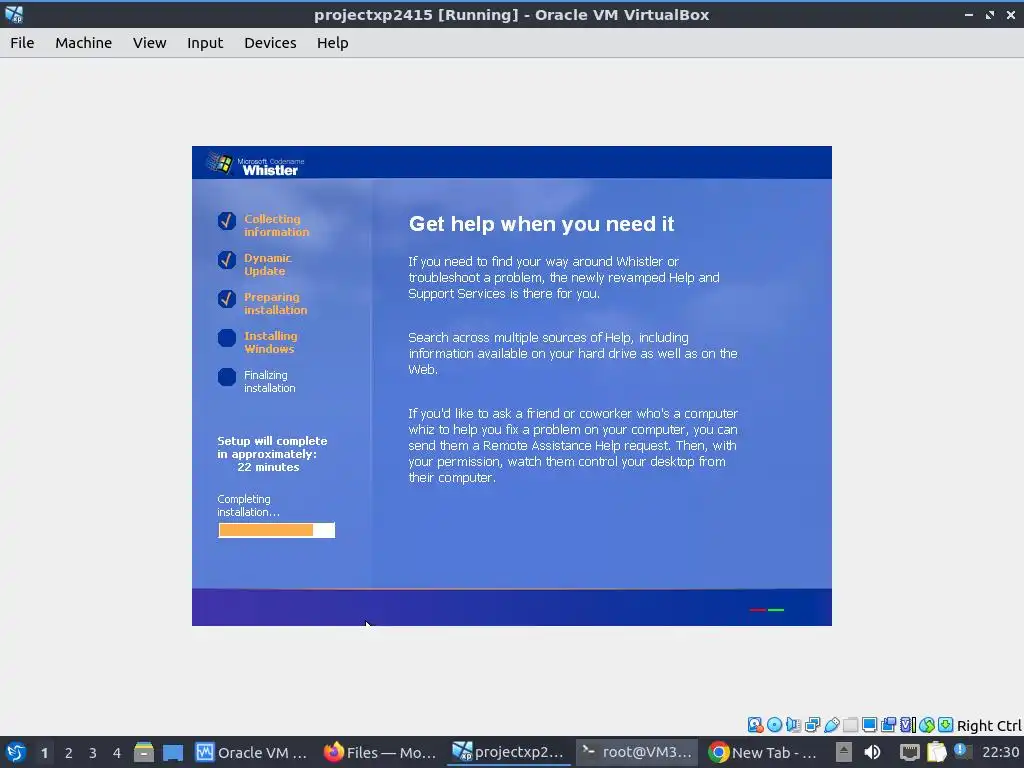
Task: Click the Installing Windows step text
Action: [x=270, y=342]
